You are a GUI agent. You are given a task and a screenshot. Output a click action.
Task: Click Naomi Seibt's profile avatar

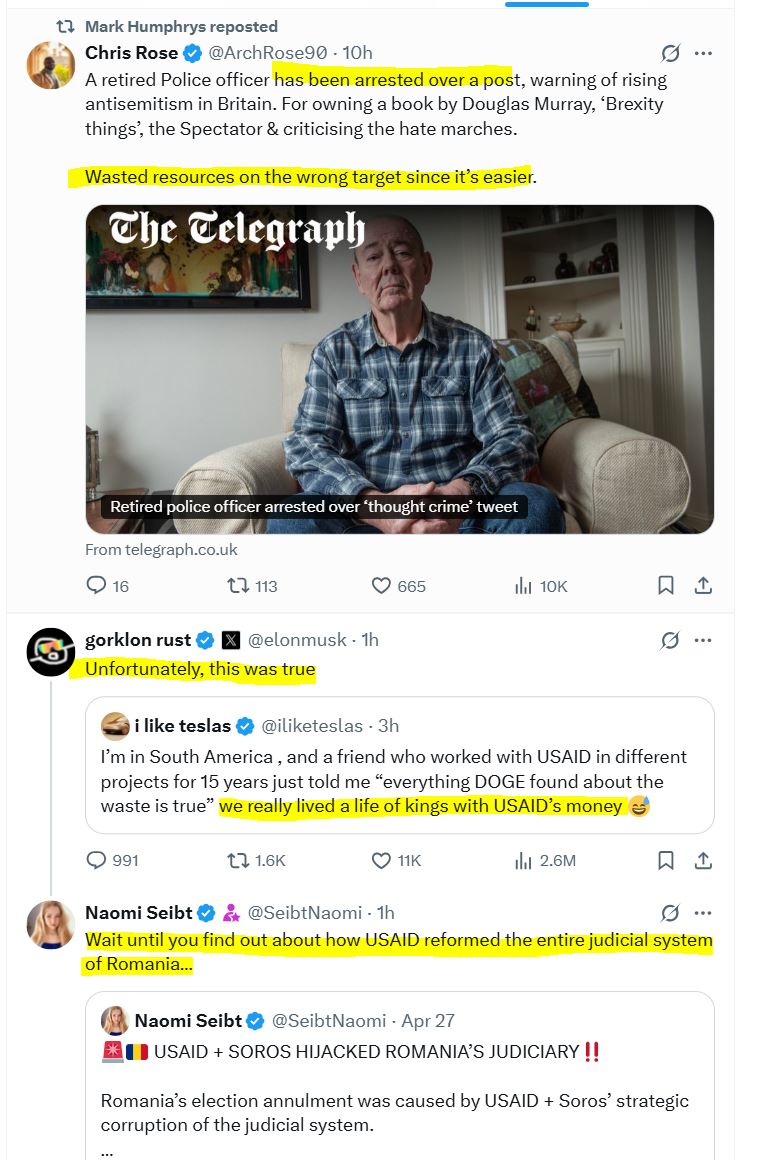pyautogui.click(x=51, y=925)
